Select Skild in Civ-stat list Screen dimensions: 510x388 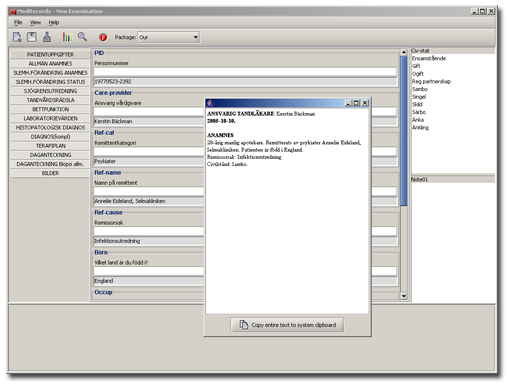click(x=417, y=104)
